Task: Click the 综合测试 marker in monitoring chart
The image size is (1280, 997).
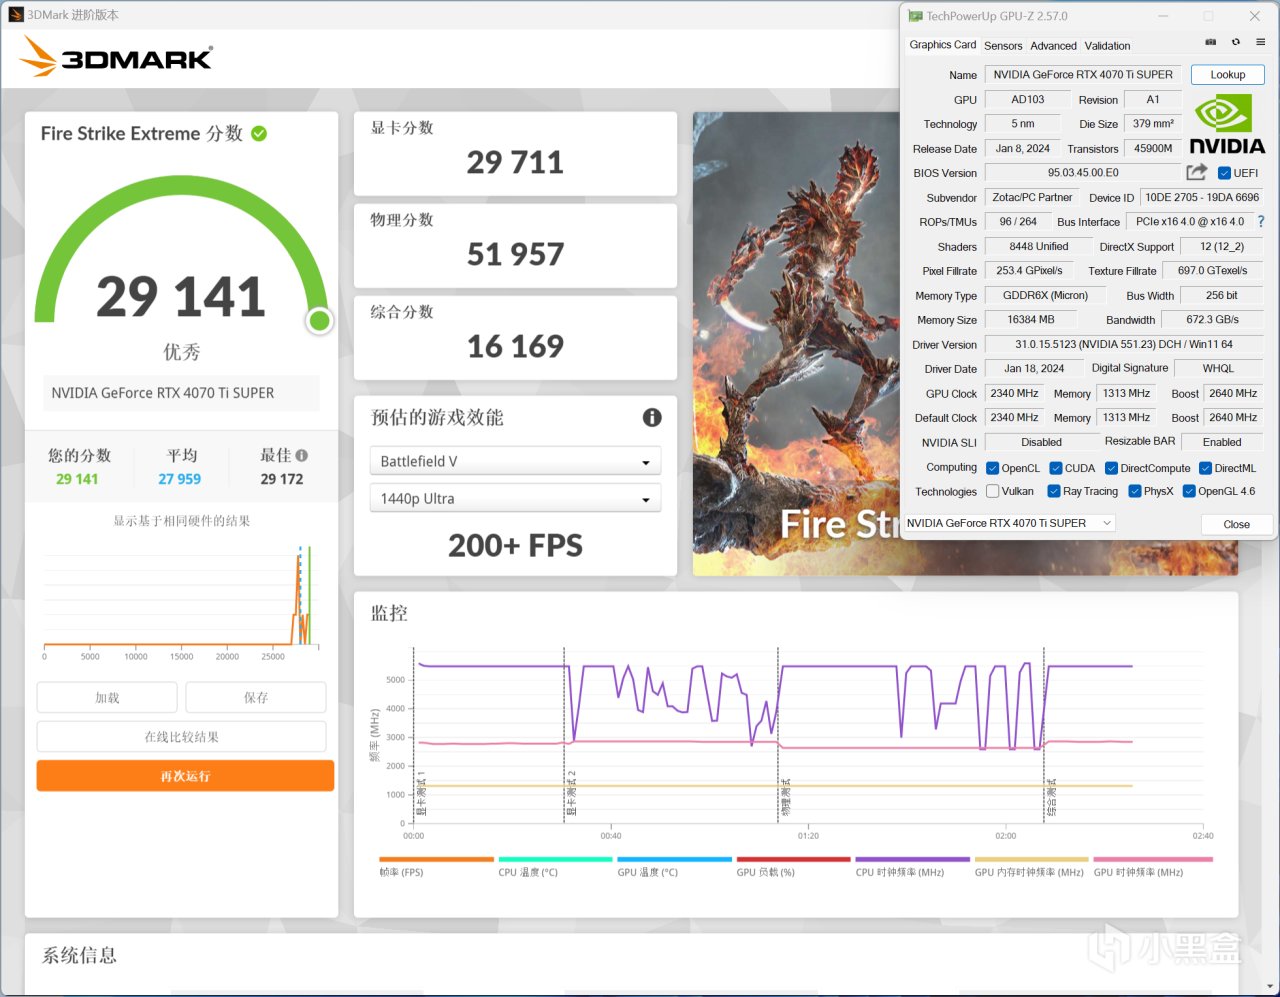Action: pos(1052,797)
